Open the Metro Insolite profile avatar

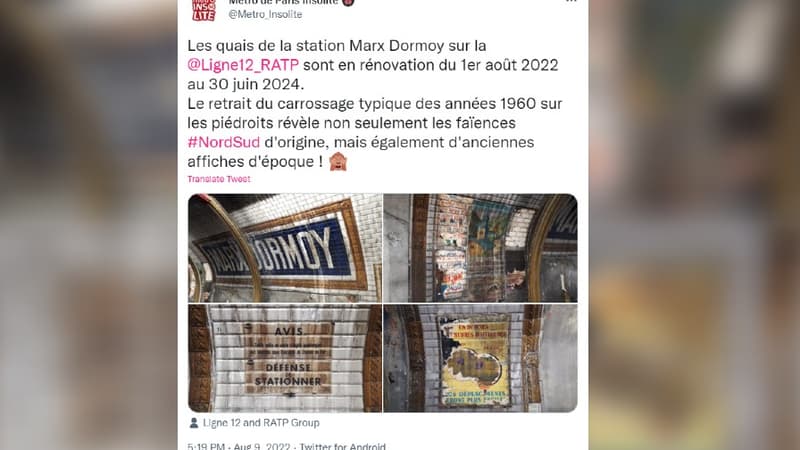click(204, 9)
